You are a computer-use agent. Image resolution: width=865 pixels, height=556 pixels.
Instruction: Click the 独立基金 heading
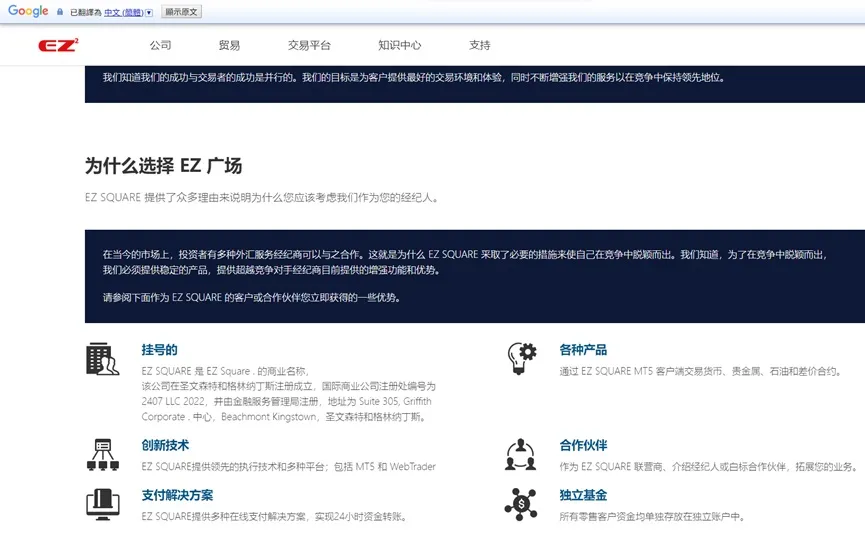point(583,495)
